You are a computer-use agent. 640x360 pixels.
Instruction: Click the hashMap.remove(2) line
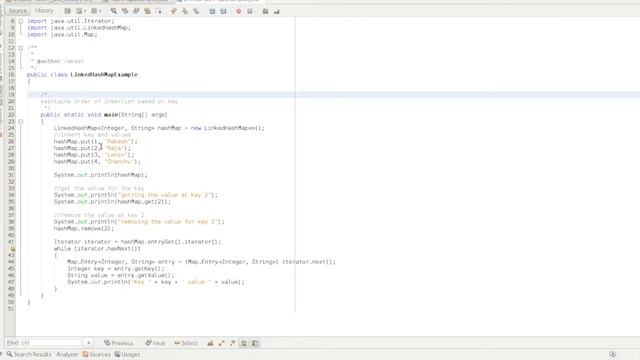84,229
